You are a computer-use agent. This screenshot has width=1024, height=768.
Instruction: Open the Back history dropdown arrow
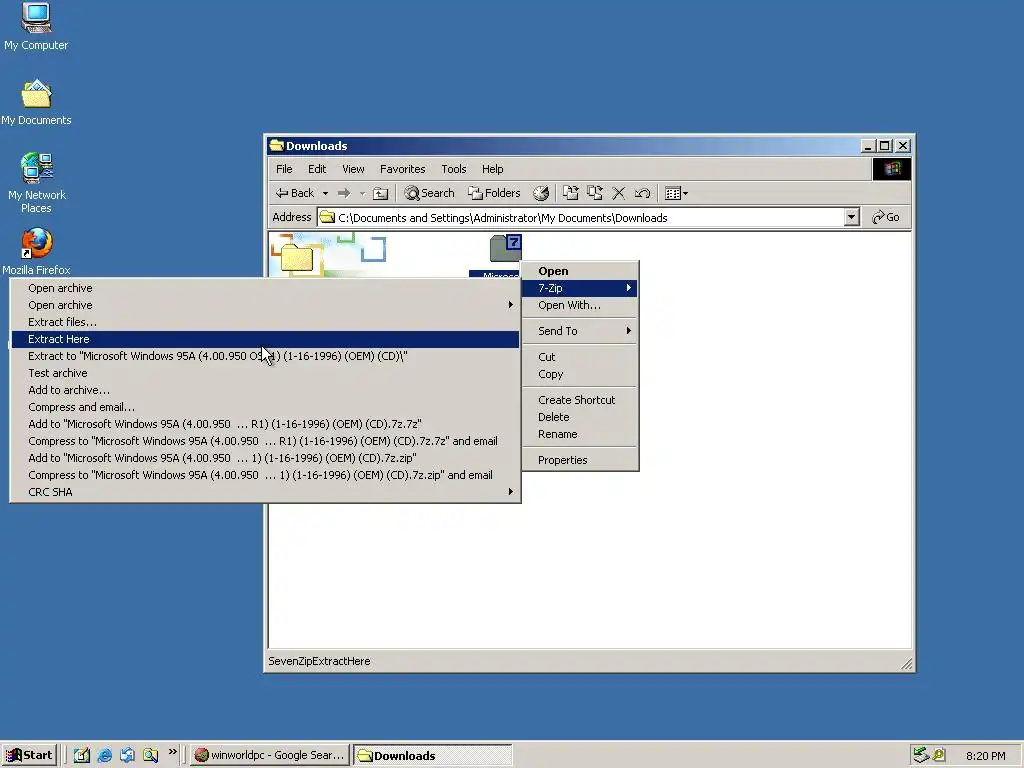(x=325, y=193)
